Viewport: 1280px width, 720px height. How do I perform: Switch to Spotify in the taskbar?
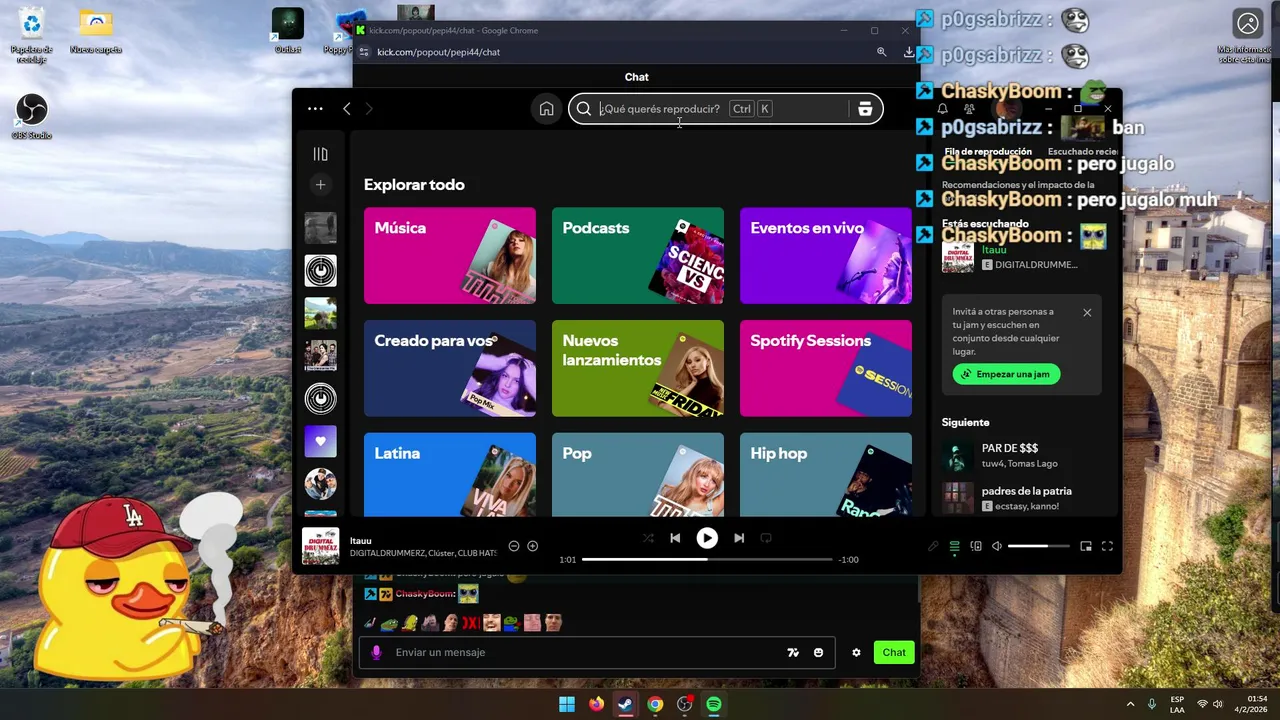coord(714,704)
